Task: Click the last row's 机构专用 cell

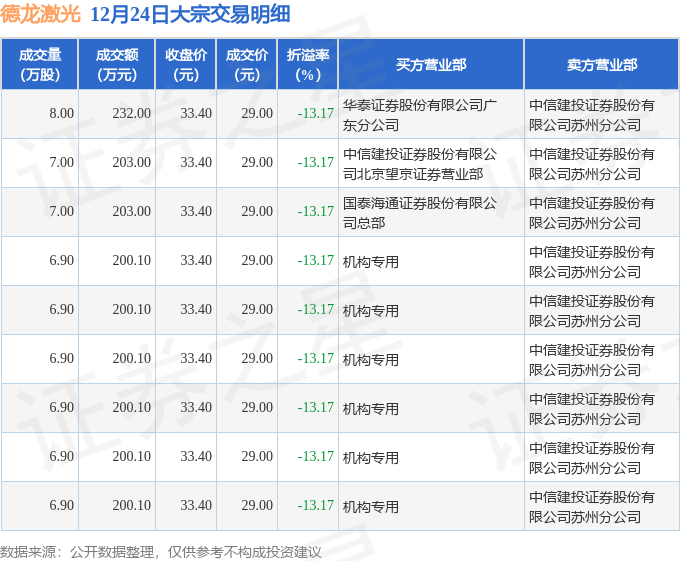Action: tap(431, 506)
